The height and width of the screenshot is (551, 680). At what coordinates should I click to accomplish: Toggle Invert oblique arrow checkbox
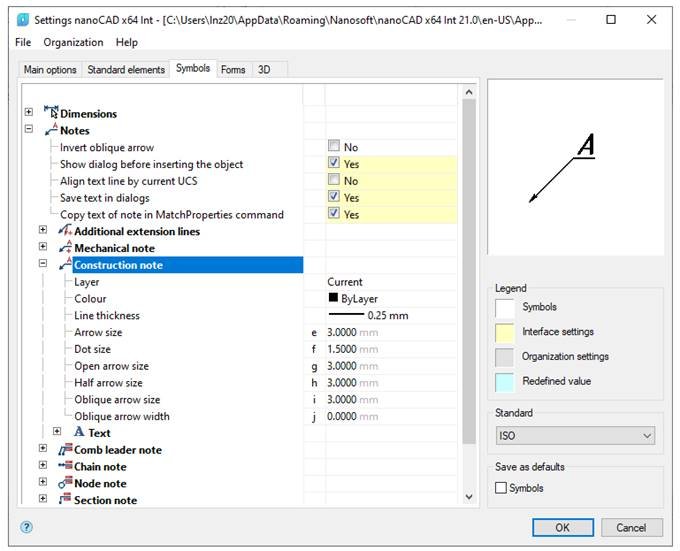(x=333, y=146)
